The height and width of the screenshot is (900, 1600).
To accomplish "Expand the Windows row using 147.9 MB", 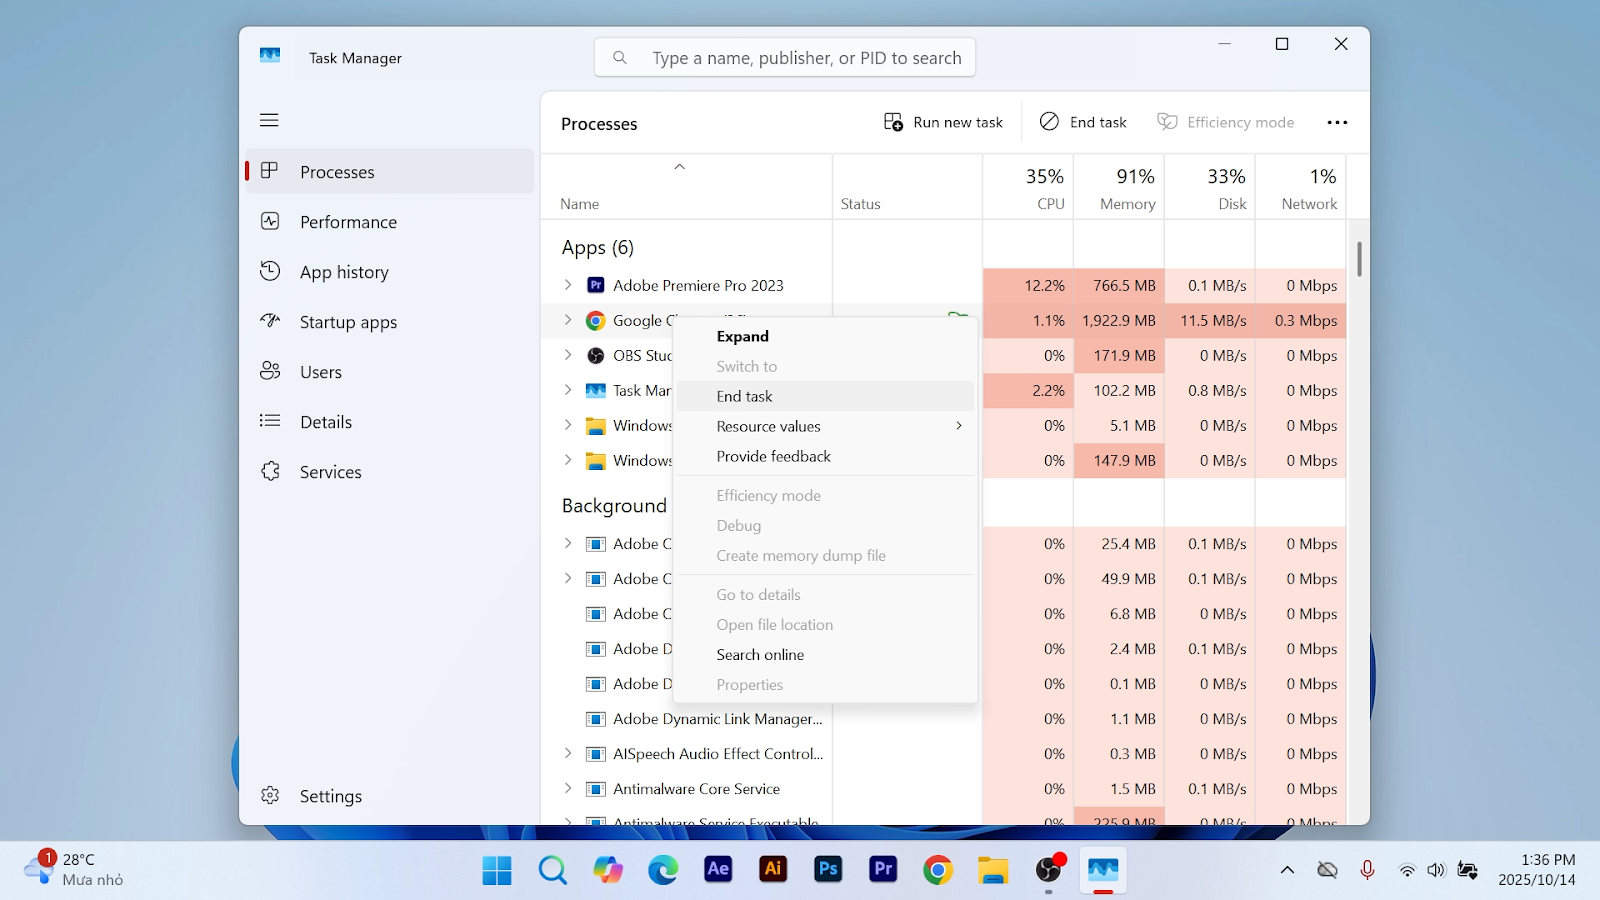I will point(568,460).
